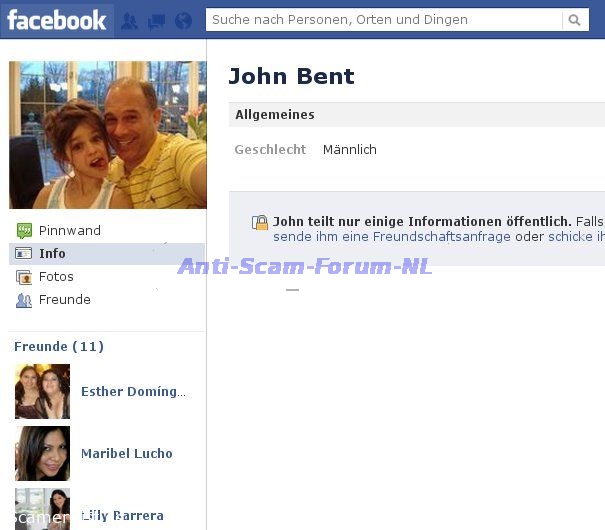605x530 pixels.
Task: Open notifications globe icon
Action: click(x=182, y=20)
